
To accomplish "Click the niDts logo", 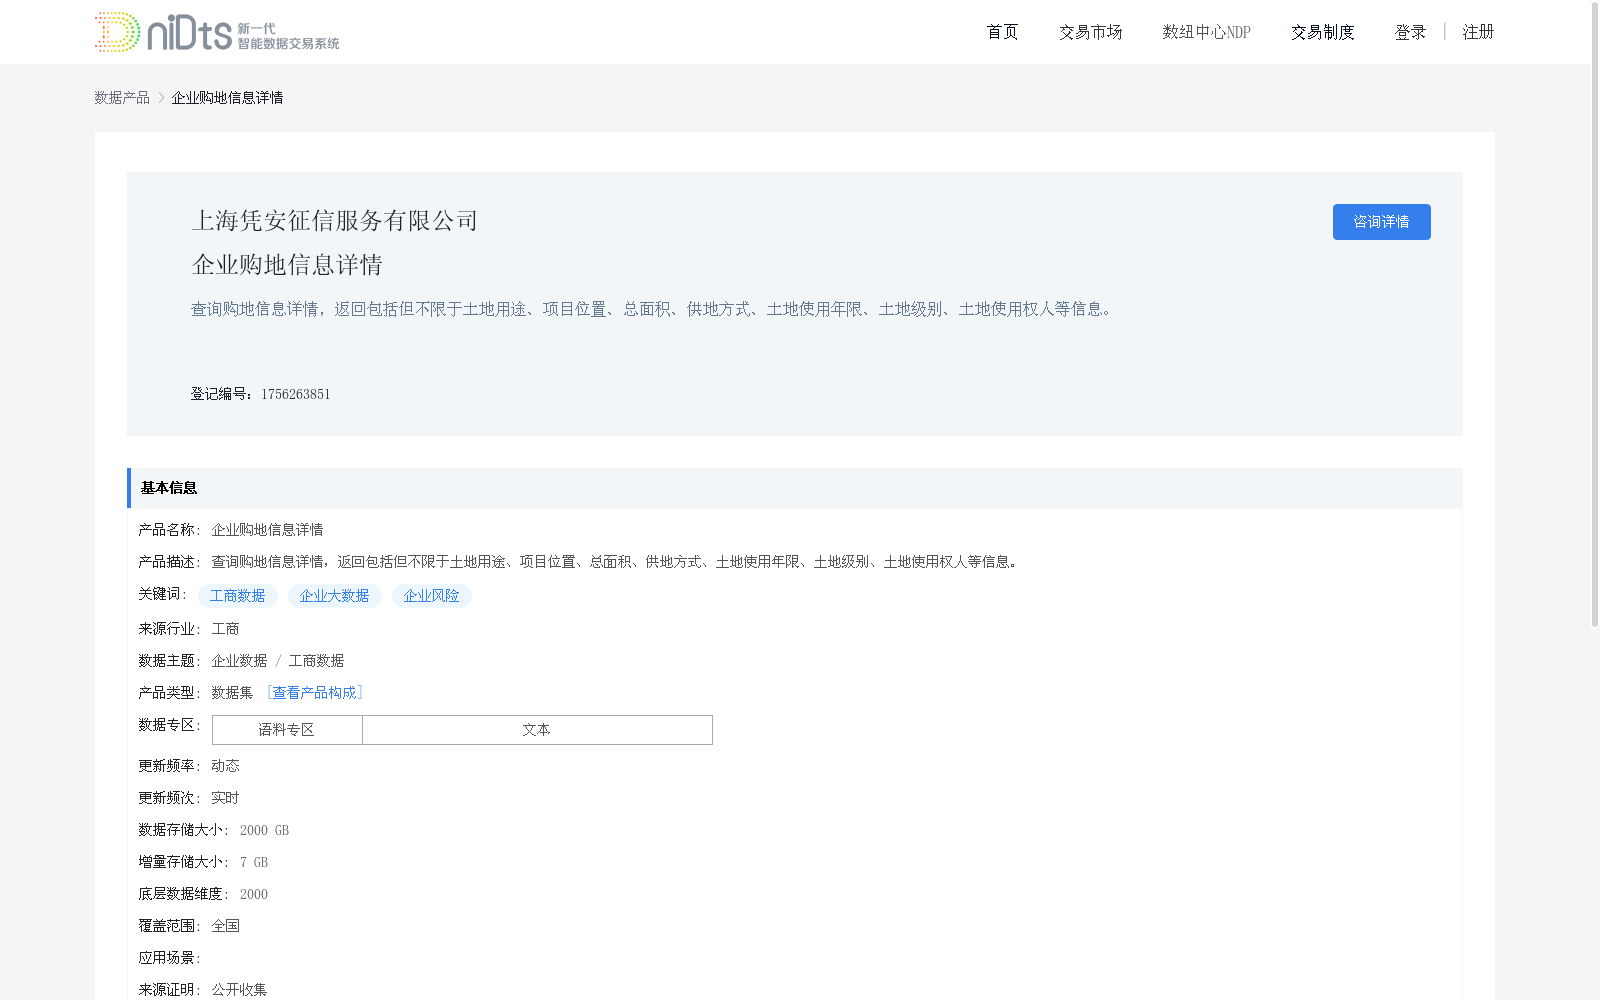I will [x=217, y=32].
